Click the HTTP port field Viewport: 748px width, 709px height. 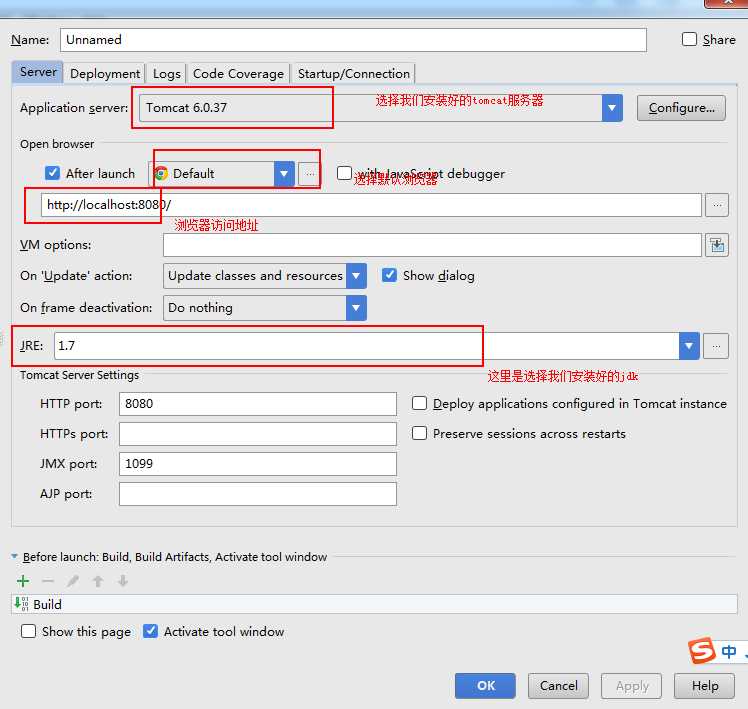pyautogui.click(x=258, y=404)
